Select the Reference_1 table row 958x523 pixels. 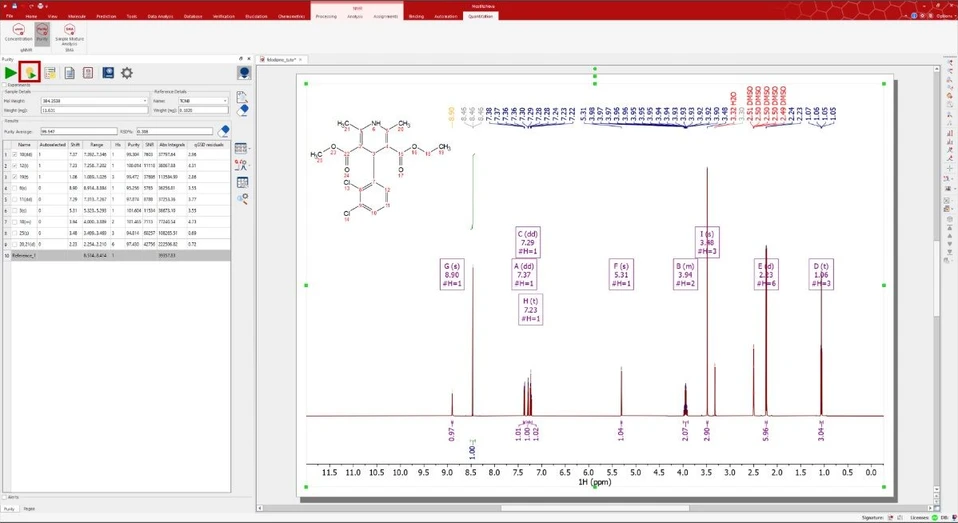[117, 255]
